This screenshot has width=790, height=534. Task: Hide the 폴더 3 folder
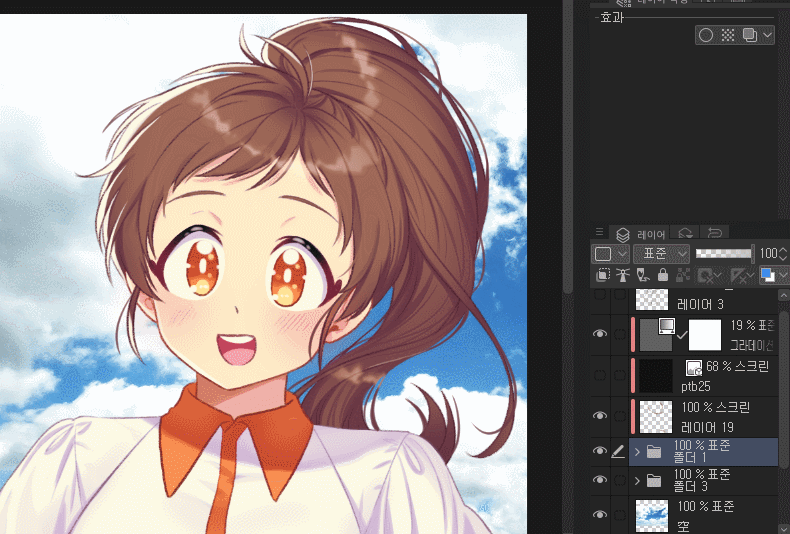tap(600, 480)
